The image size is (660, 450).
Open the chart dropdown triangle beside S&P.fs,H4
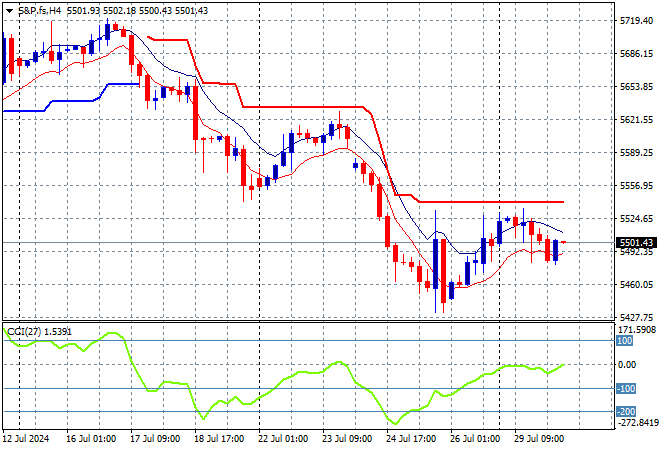tap(9, 11)
